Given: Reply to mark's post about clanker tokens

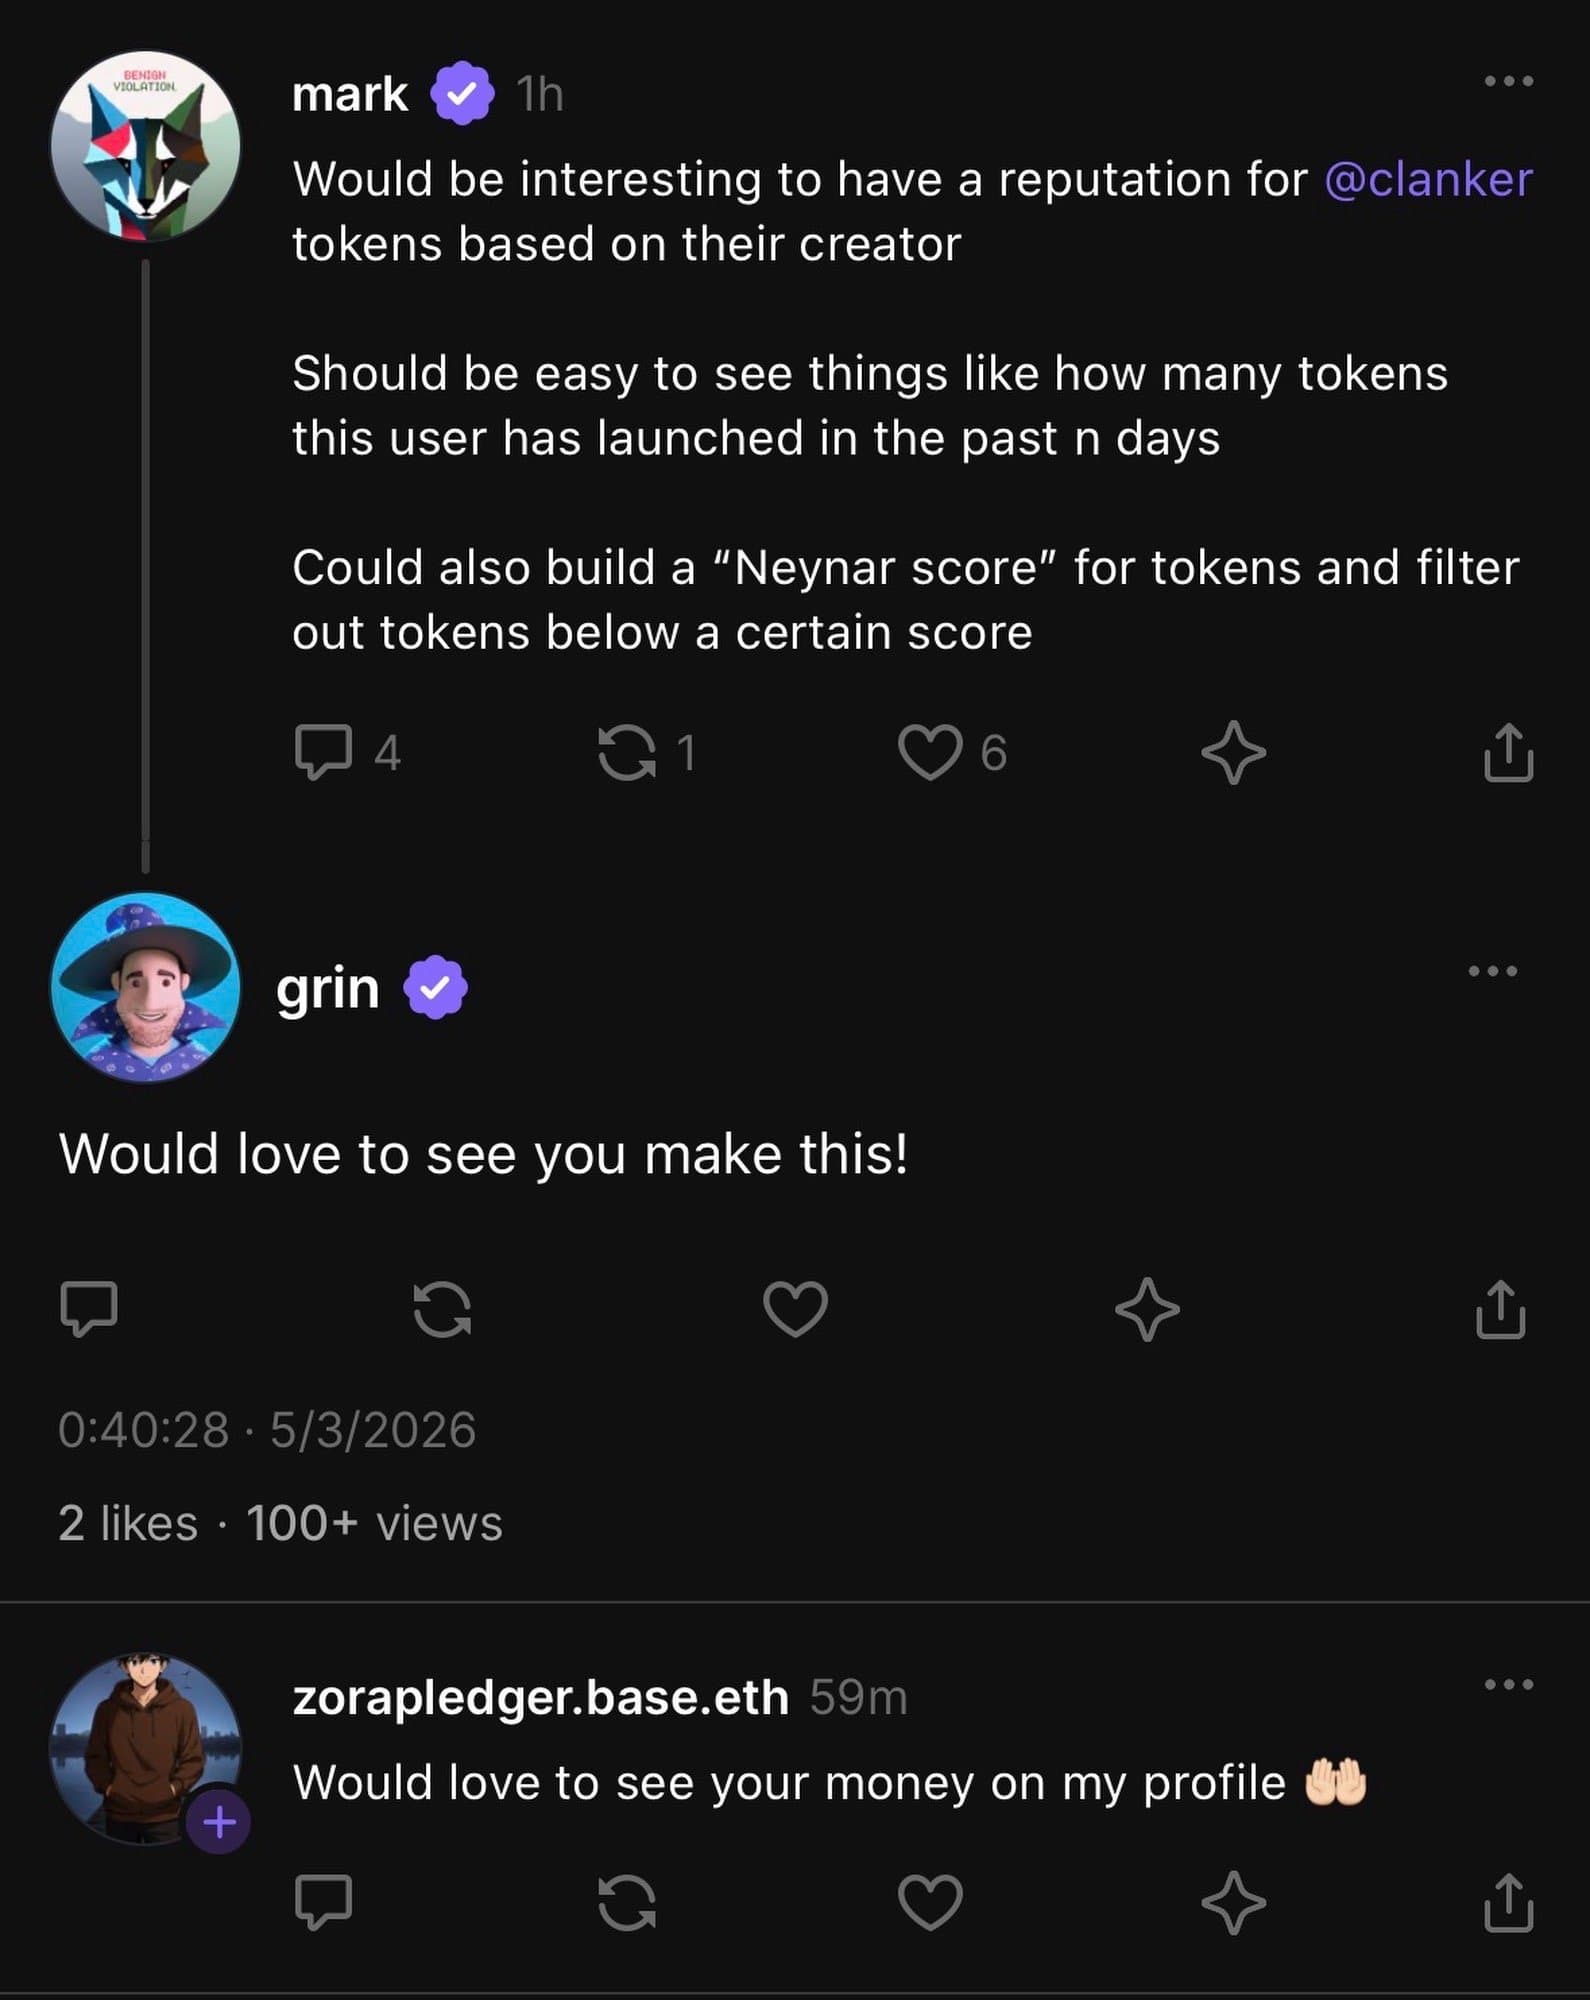Looking at the screenshot, I should point(323,752).
